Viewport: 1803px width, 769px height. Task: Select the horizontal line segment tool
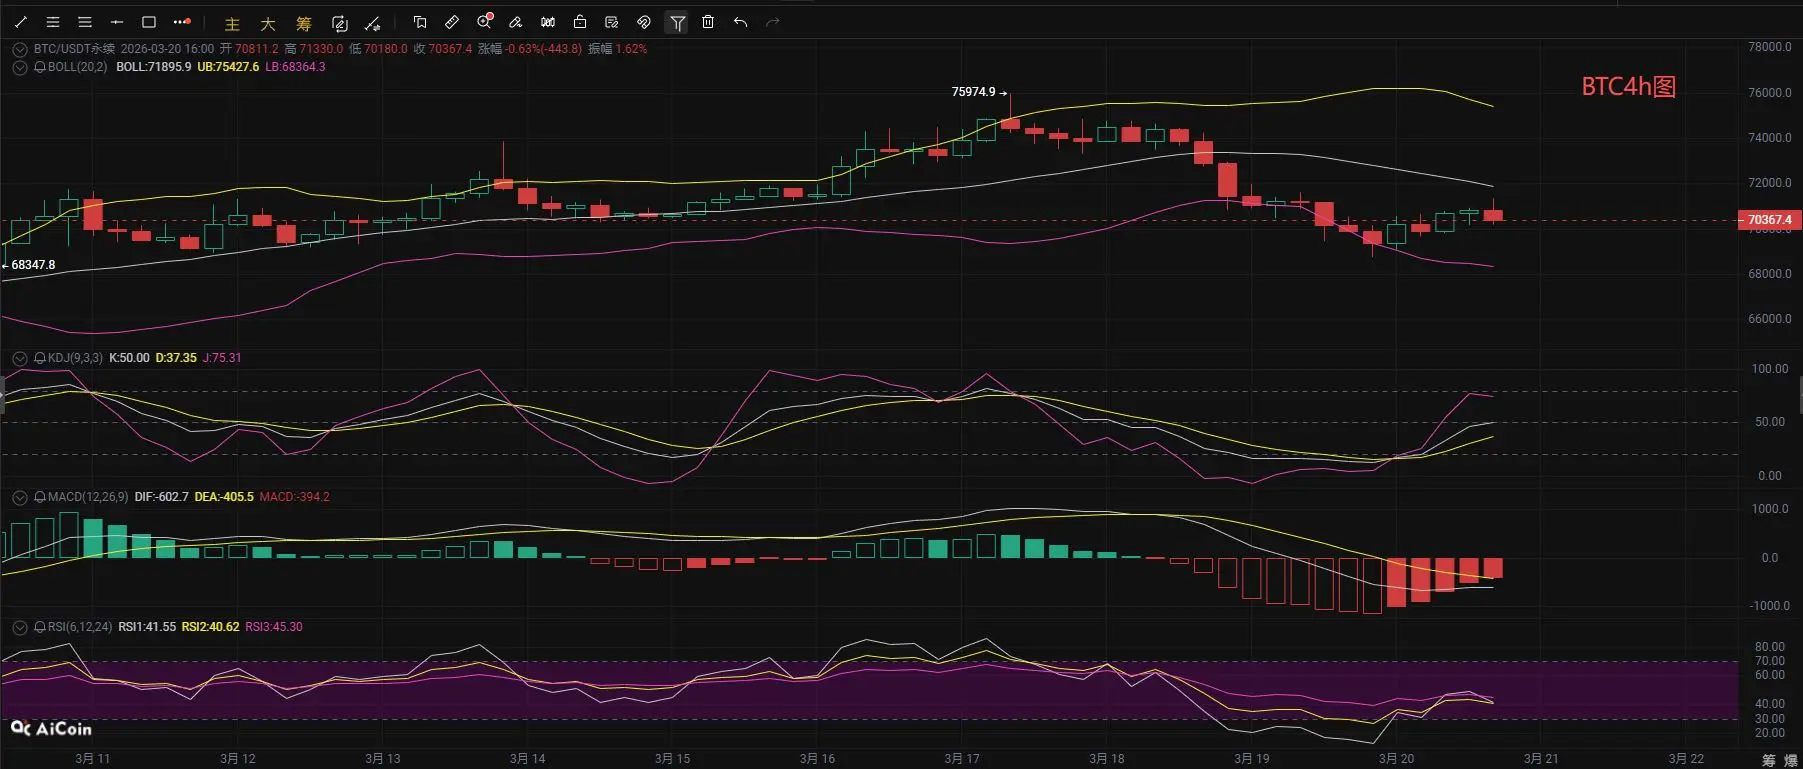point(117,22)
